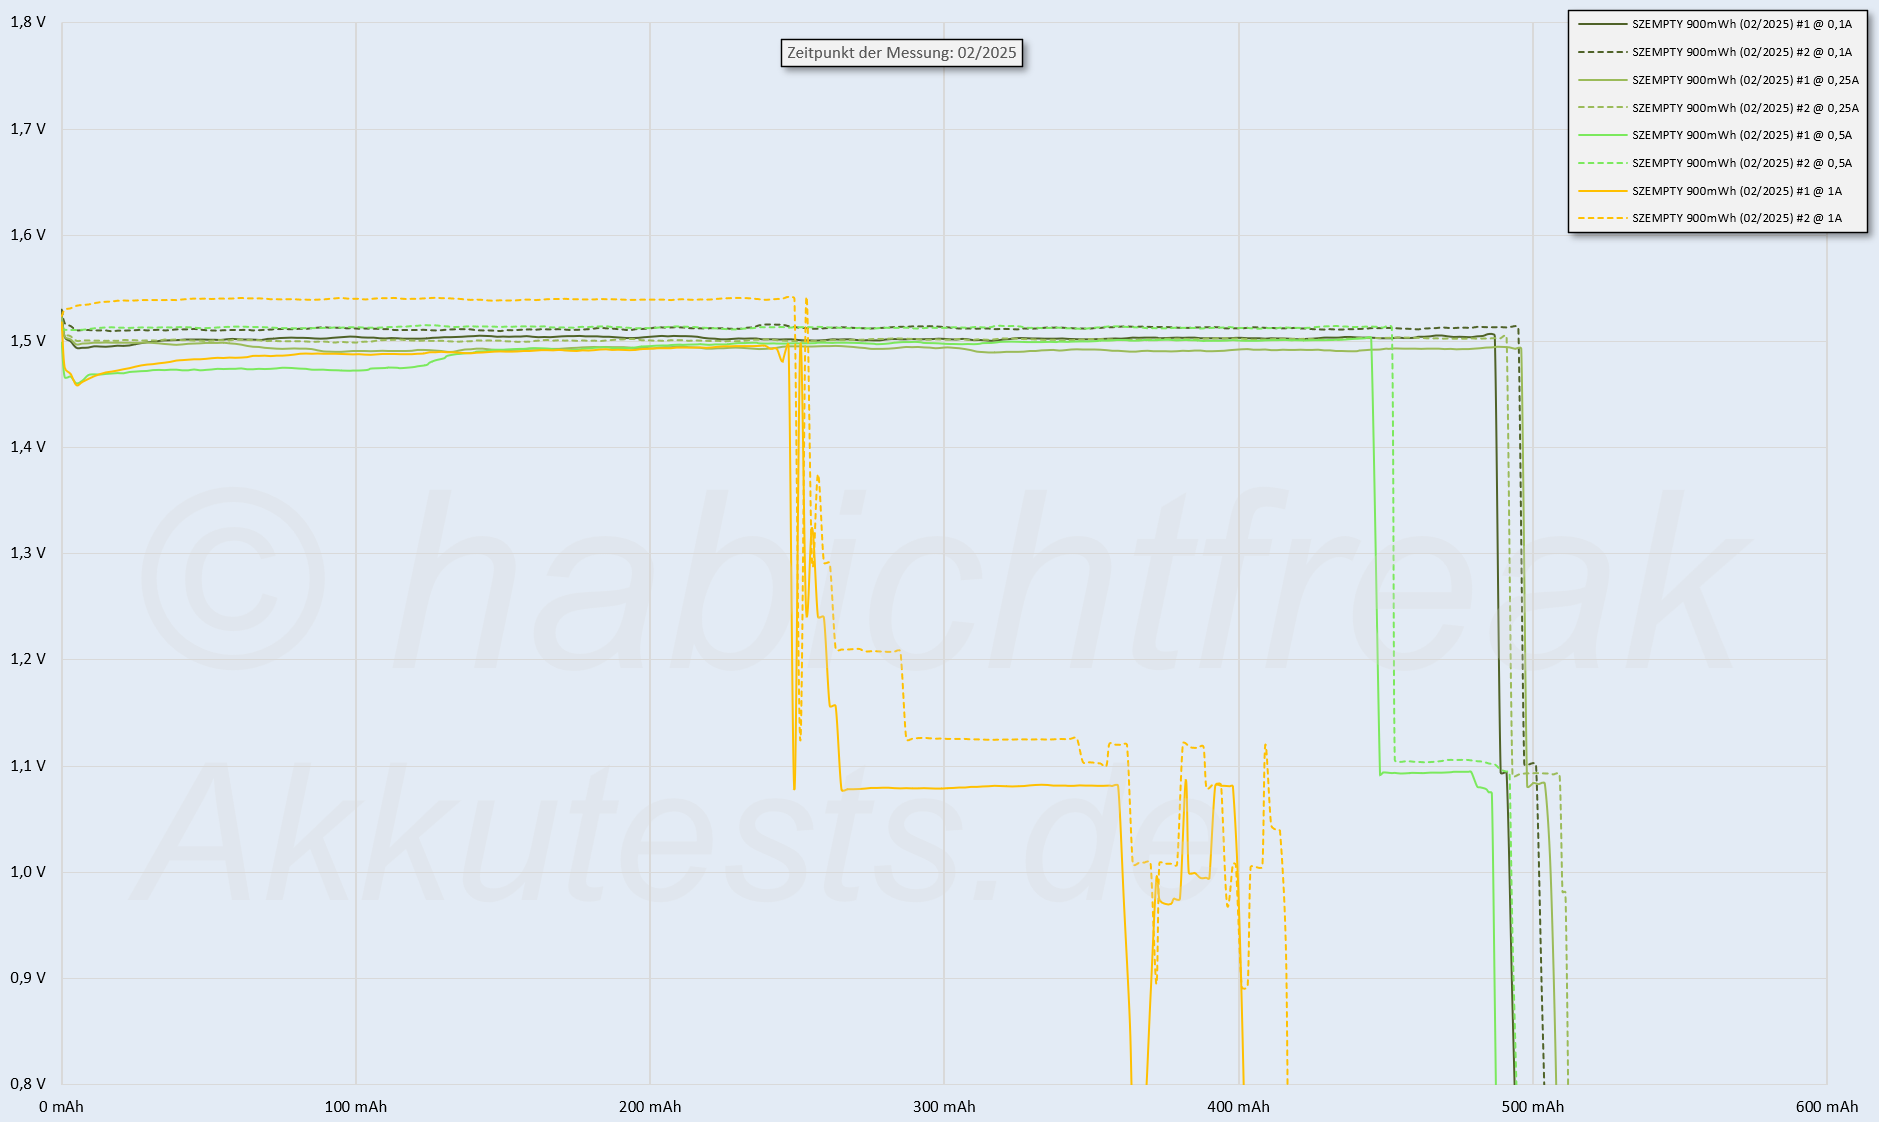This screenshot has height=1122, width=1879.
Task: Click the '0,8 V' y-axis label
Action: (28, 1084)
